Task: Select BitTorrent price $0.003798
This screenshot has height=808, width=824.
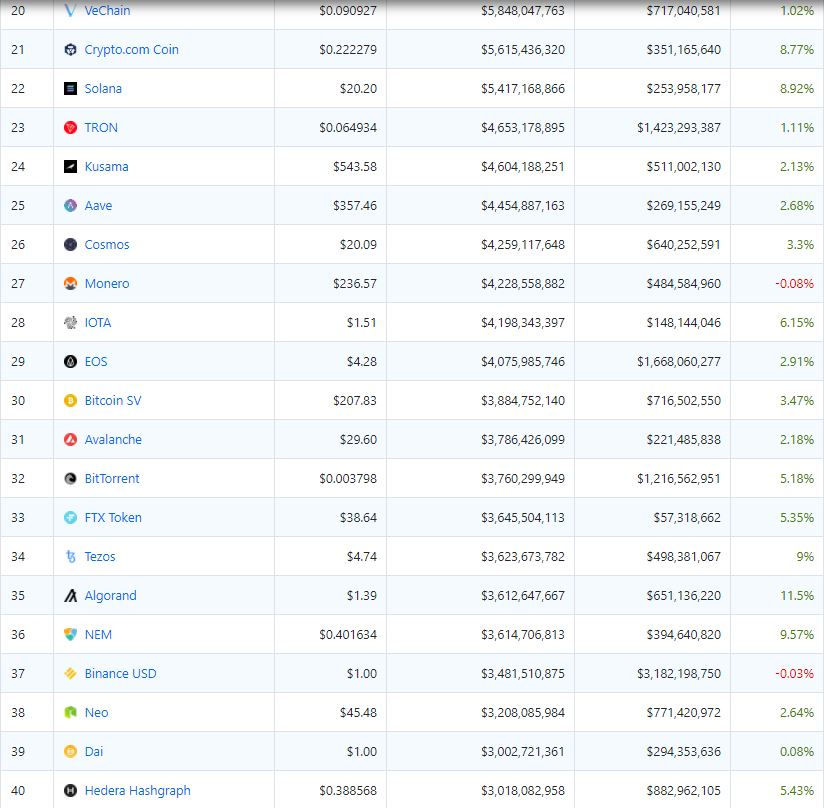Action: pyautogui.click(x=348, y=478)
